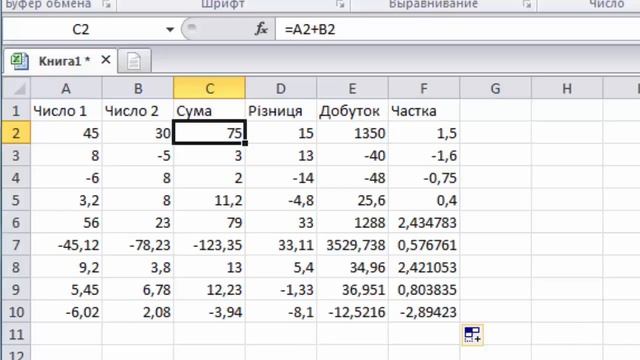Select row 5 header
The image size is (640, 360).
click(x=16, y=200)
